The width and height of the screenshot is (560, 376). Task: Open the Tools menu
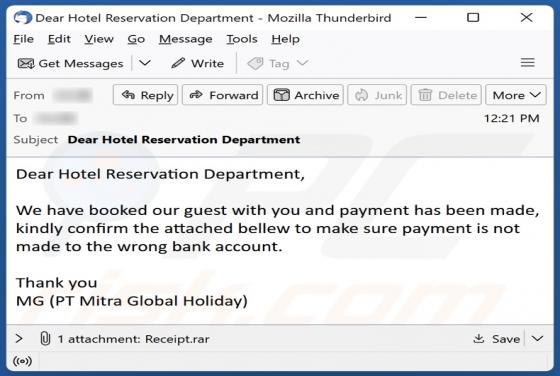tap(242, 39)
